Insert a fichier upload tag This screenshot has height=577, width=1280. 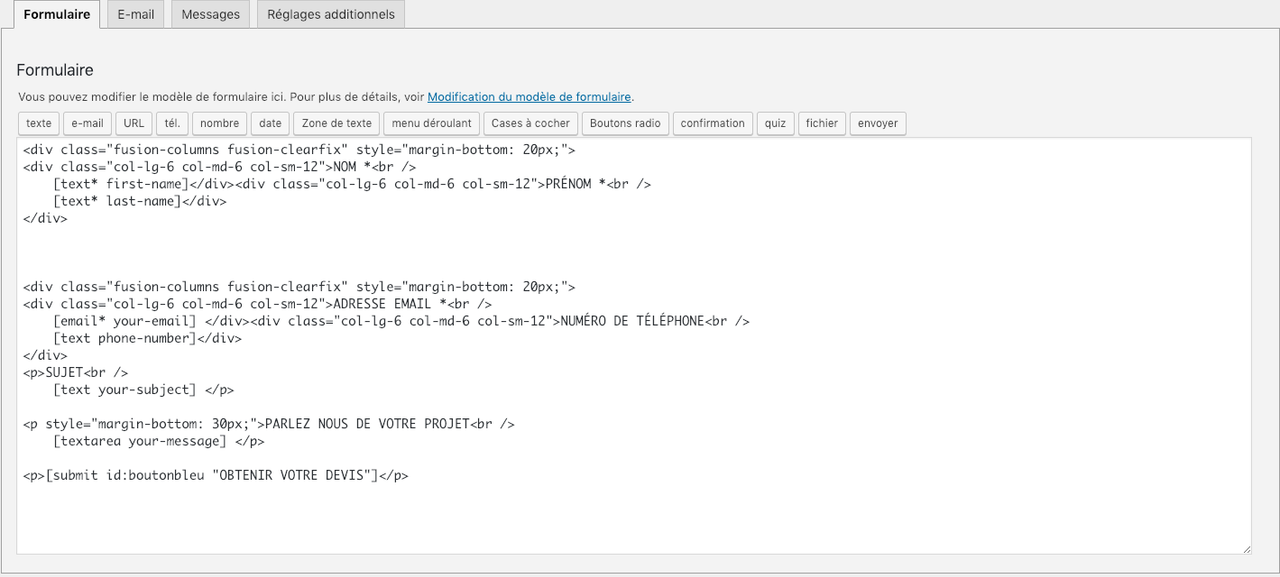pyautogui.click(x=822, y=123)
